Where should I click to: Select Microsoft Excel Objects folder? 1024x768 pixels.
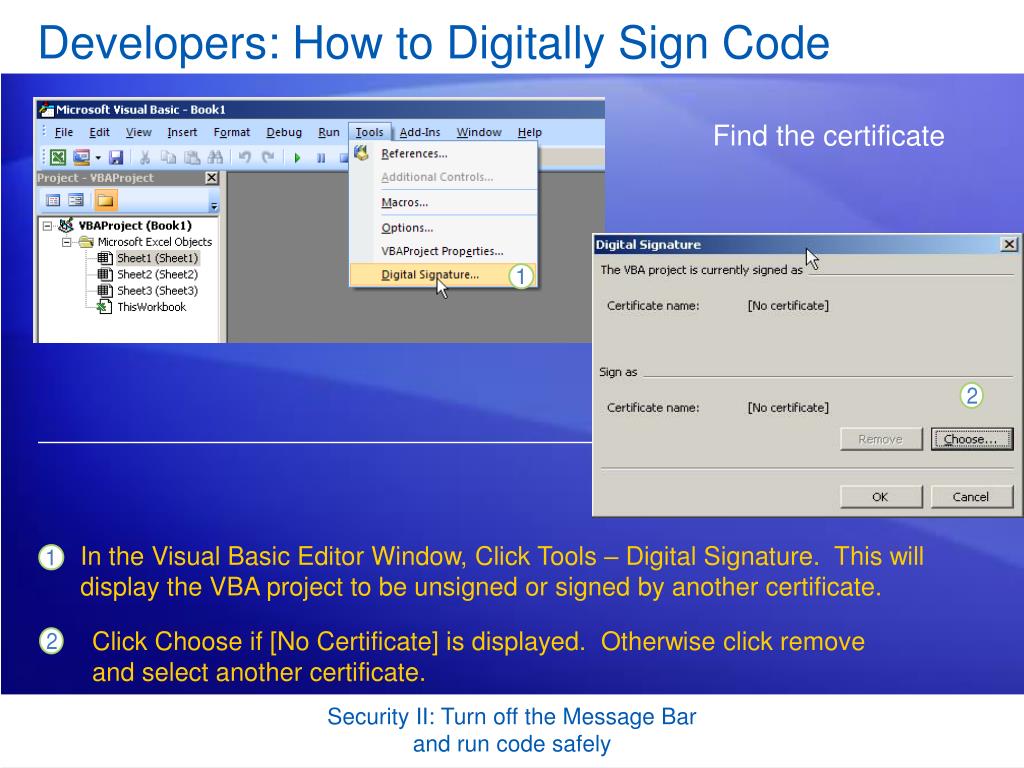click(155, 242)
